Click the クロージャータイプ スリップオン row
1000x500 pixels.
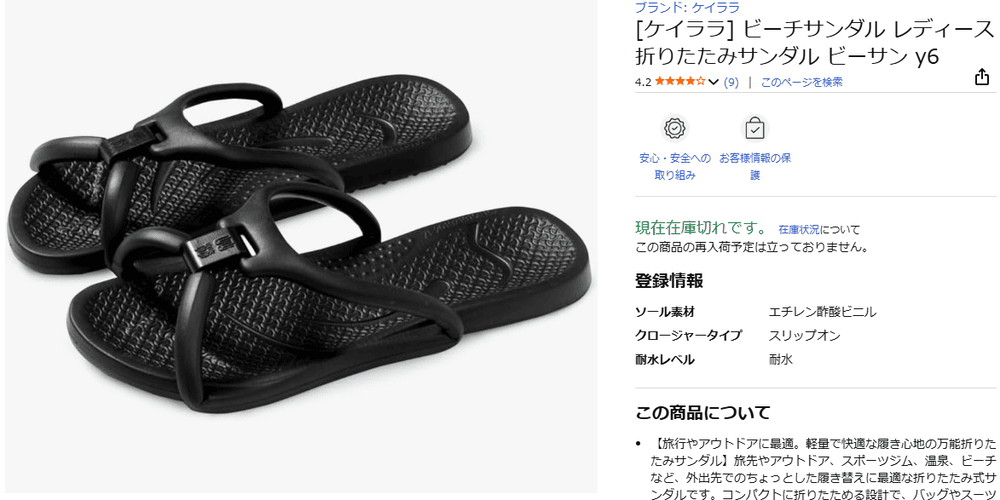738,335
